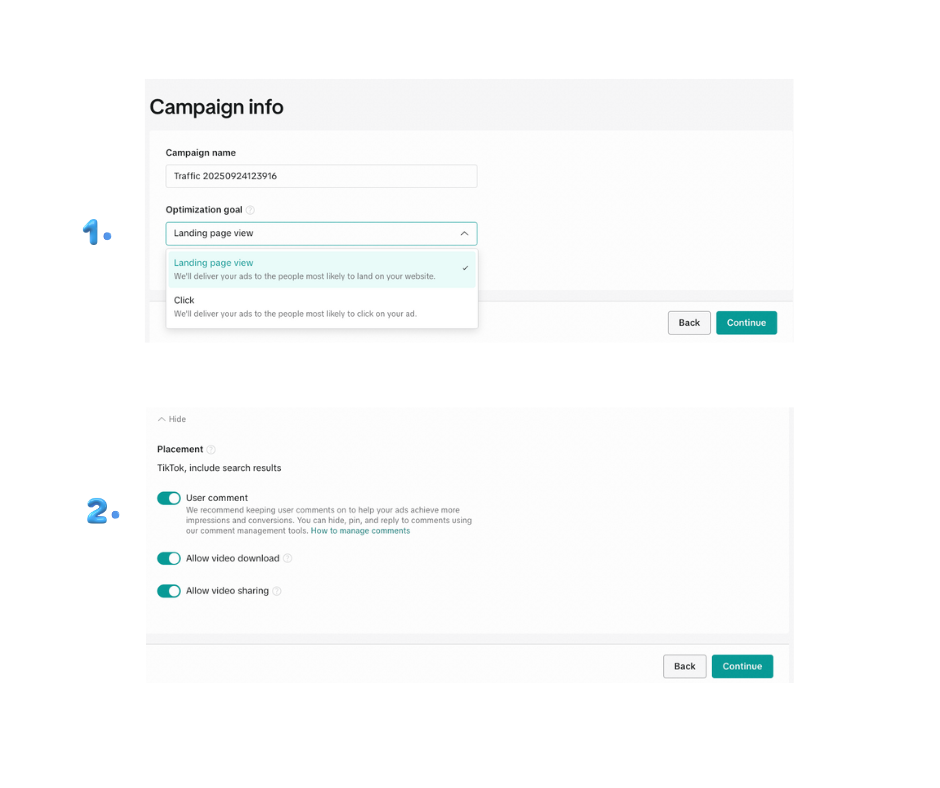
Task: Open the Allow video download info icon
Action: 288,558
